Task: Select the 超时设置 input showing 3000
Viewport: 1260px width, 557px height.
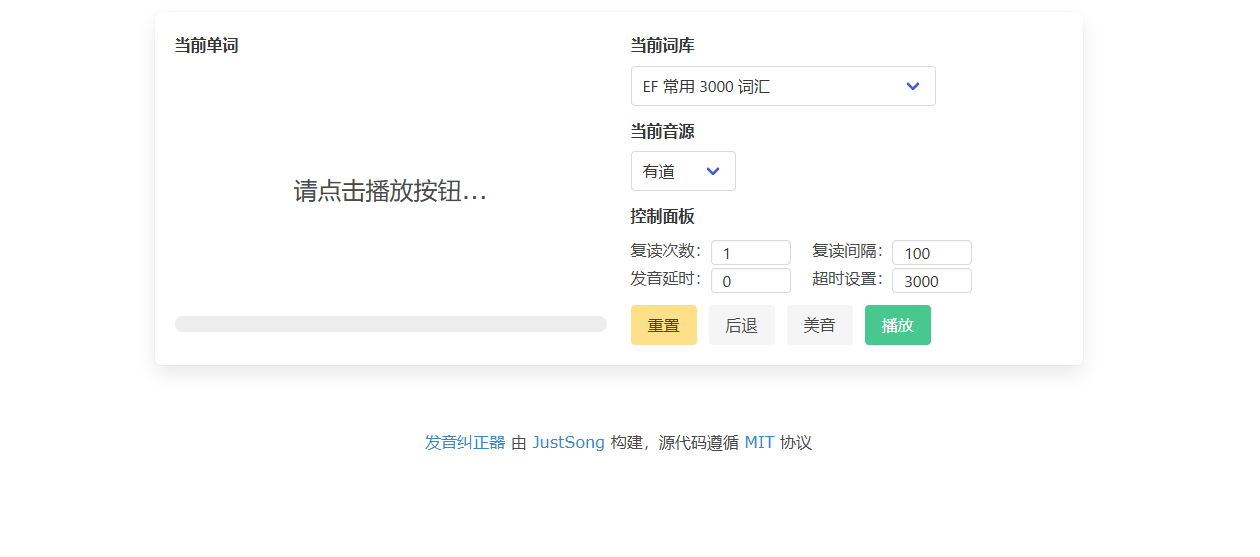Action: click(x=931, y=281)
